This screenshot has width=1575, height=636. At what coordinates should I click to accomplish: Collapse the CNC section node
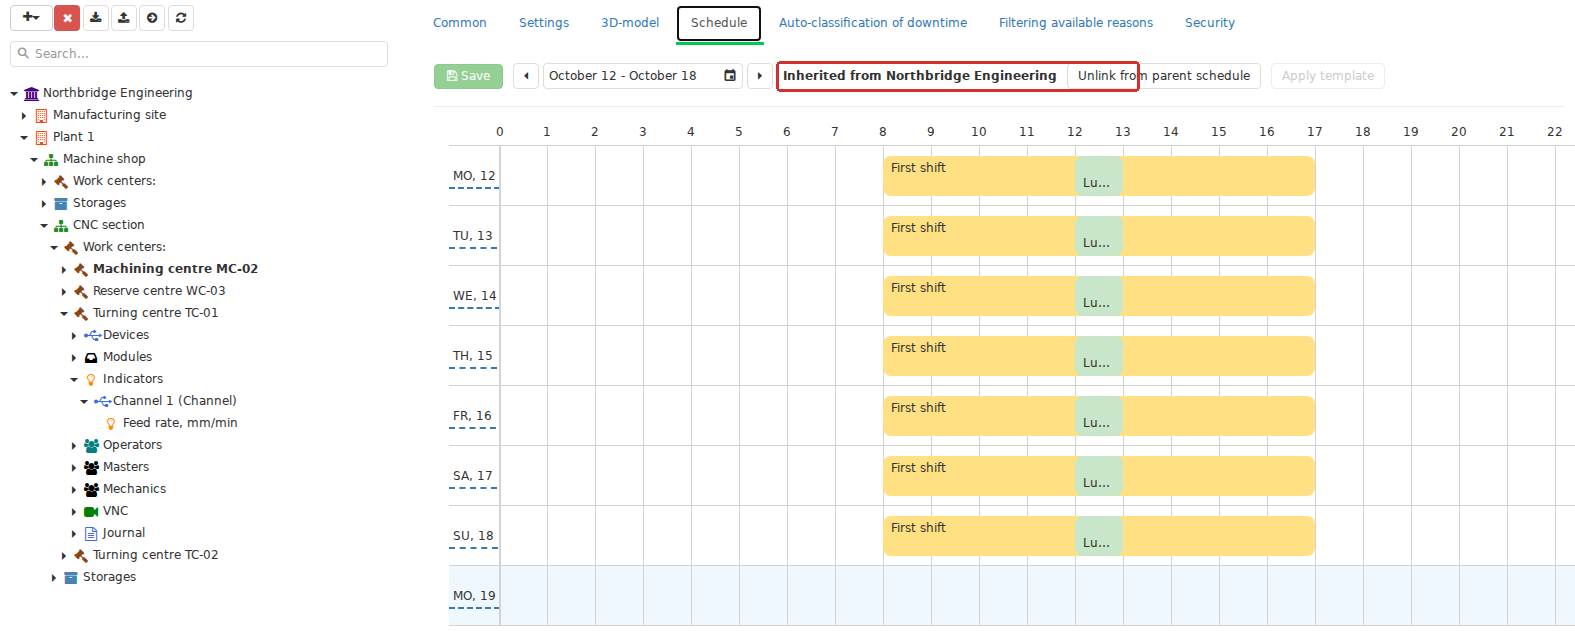(44, 226)
